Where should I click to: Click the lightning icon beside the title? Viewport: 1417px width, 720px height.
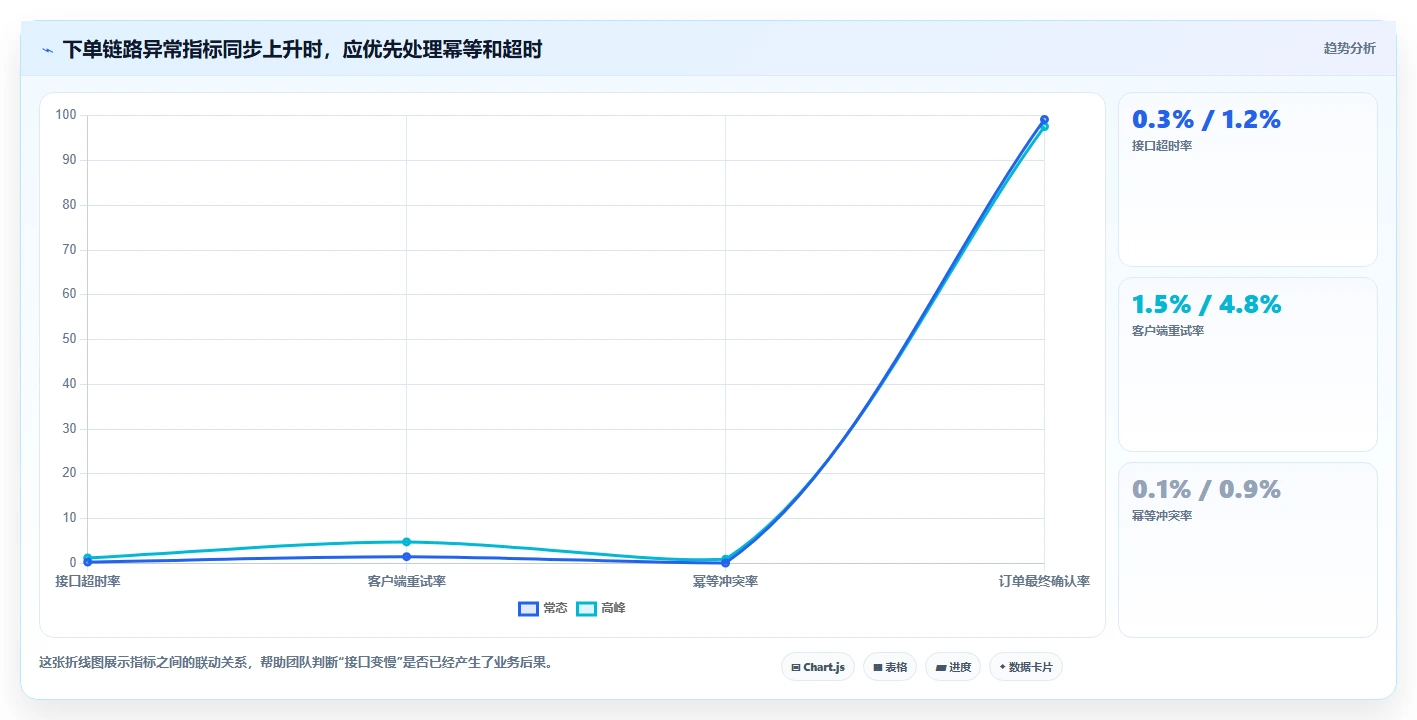(47, 50)
